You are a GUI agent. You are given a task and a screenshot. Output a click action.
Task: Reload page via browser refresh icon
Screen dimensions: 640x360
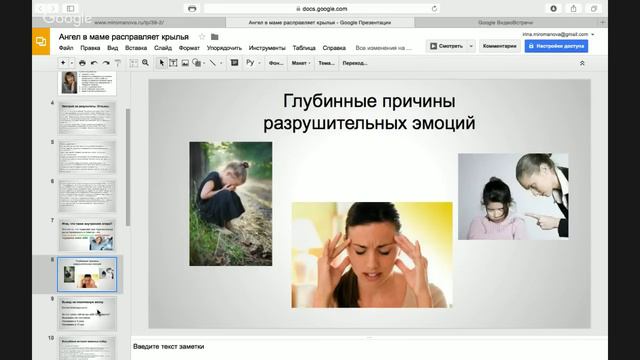[434, 9]
